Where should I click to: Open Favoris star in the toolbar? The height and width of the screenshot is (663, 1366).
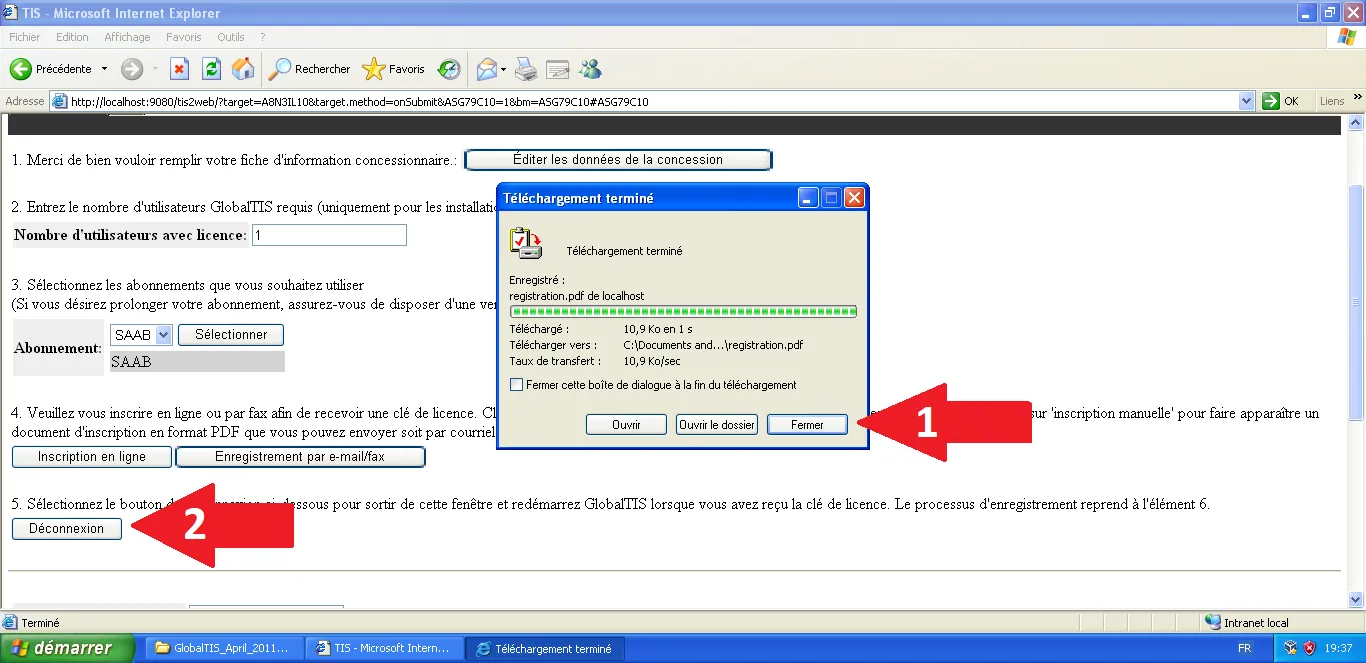(395, 69)
